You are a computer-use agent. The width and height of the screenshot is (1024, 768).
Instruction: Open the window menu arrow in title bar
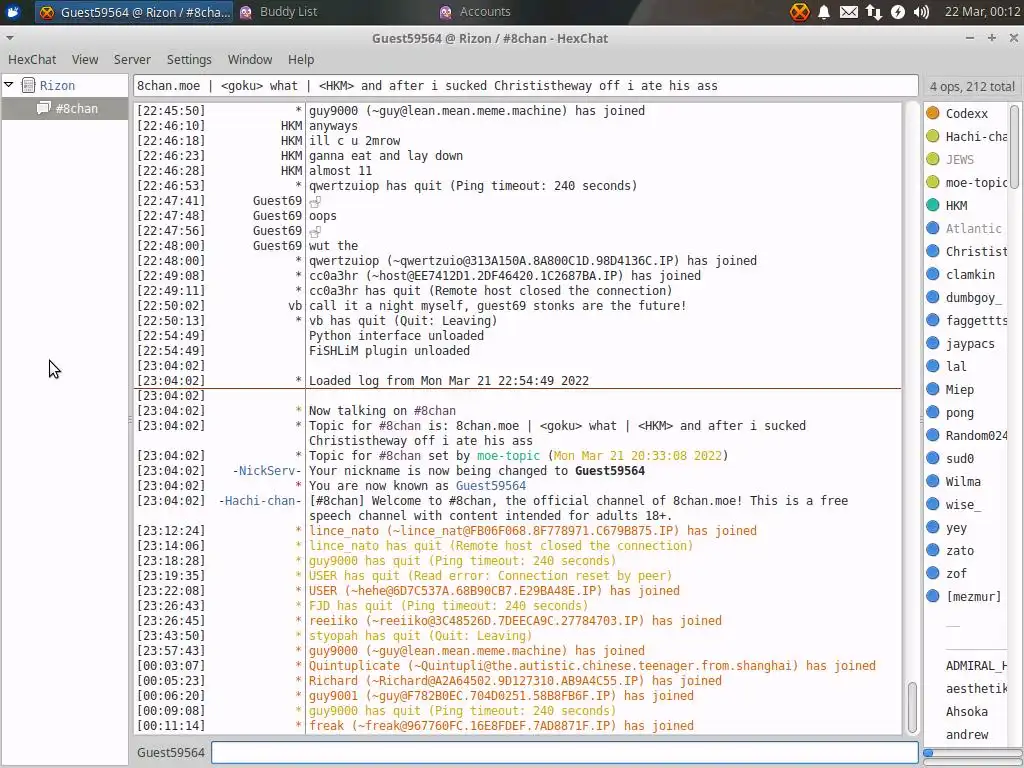[9, 38]
